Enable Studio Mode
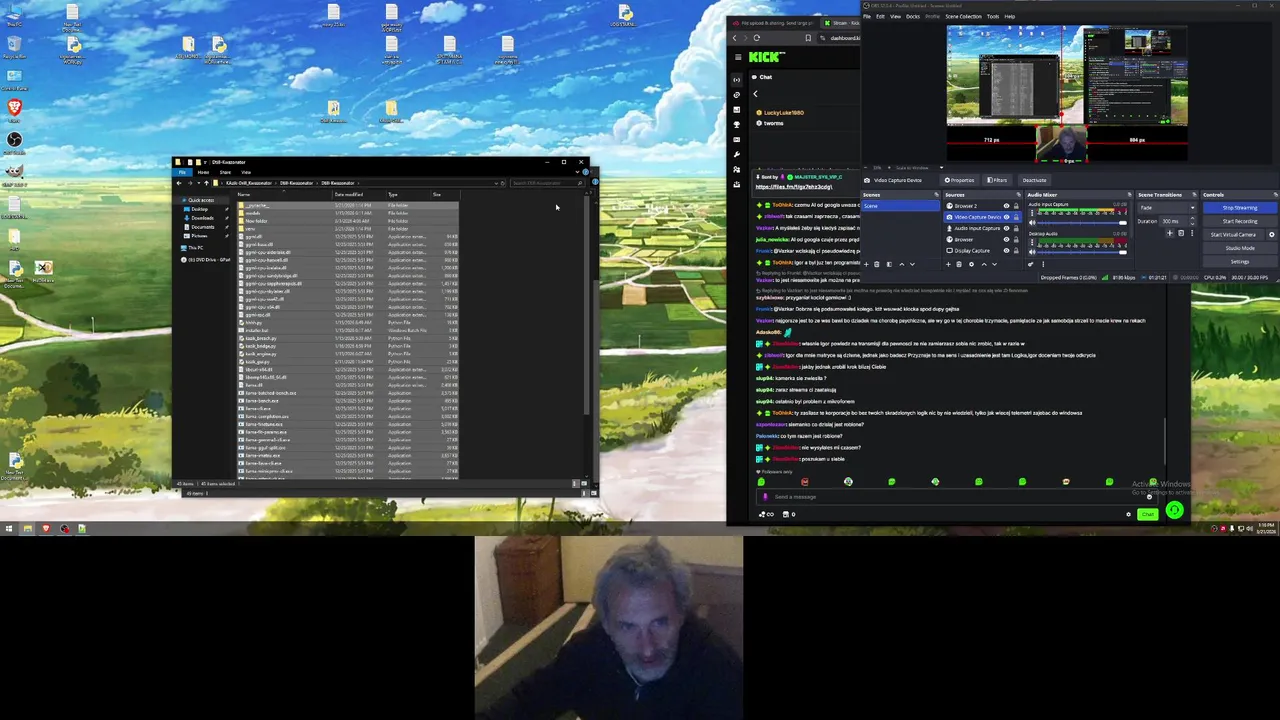Viewport: 1280px width, 720px height. point(1240,248)
